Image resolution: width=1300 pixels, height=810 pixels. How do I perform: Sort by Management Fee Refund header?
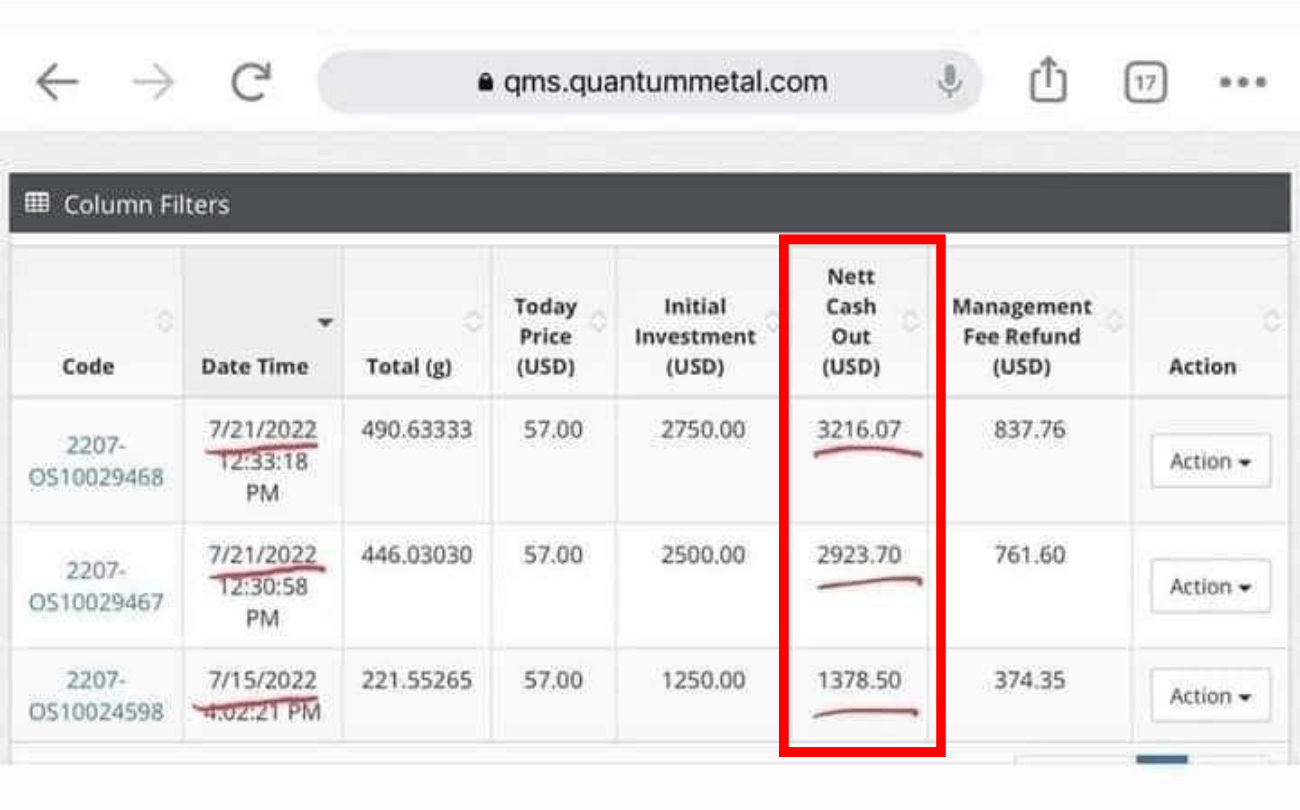(1021, 336)
